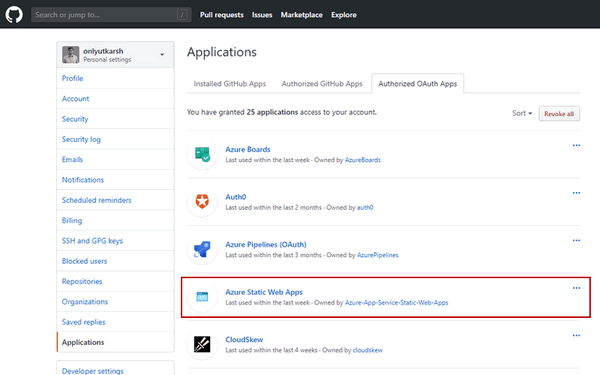Select the Authorized OAuth Apps tab

coord(417,84)
